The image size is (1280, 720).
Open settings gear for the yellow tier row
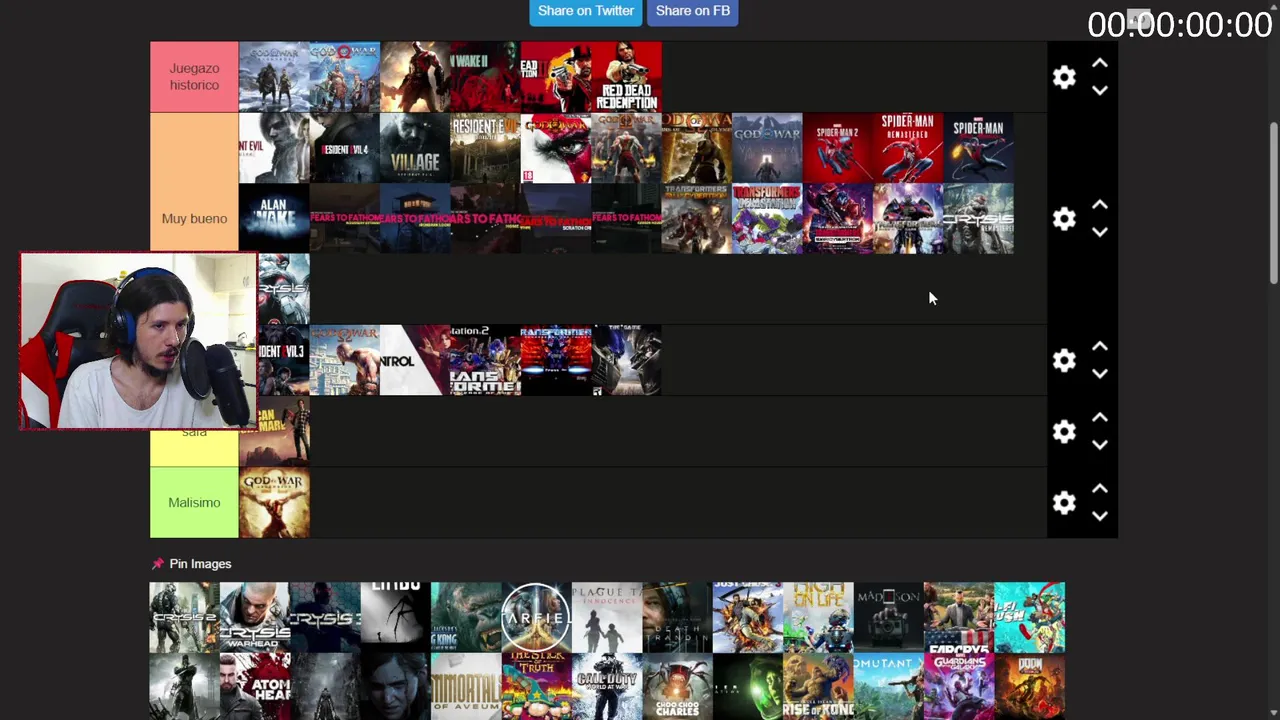point(1064,431)
